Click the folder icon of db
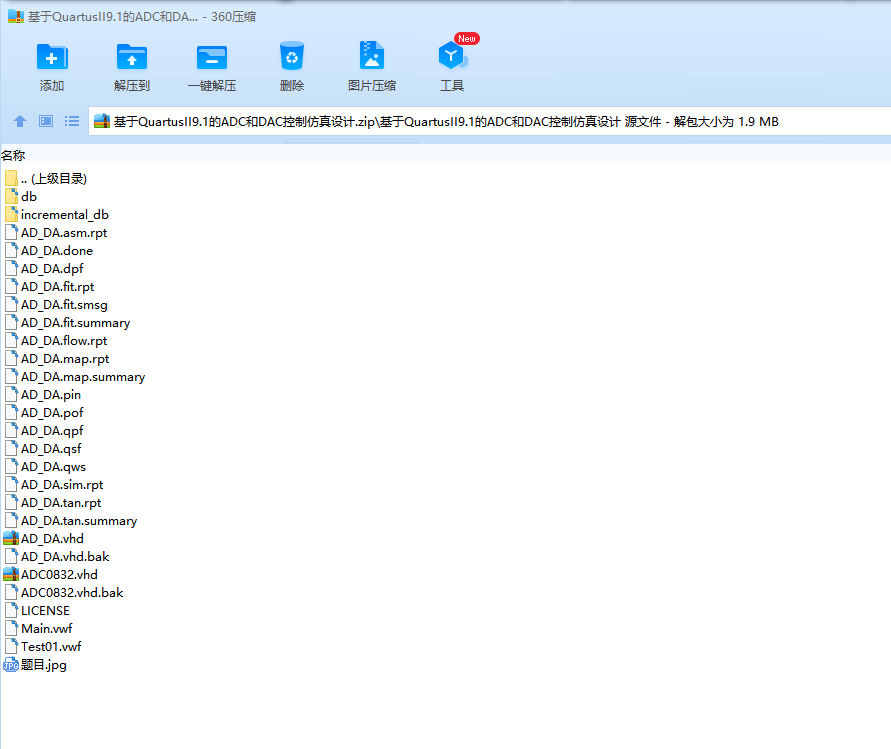 pos(11,197)
